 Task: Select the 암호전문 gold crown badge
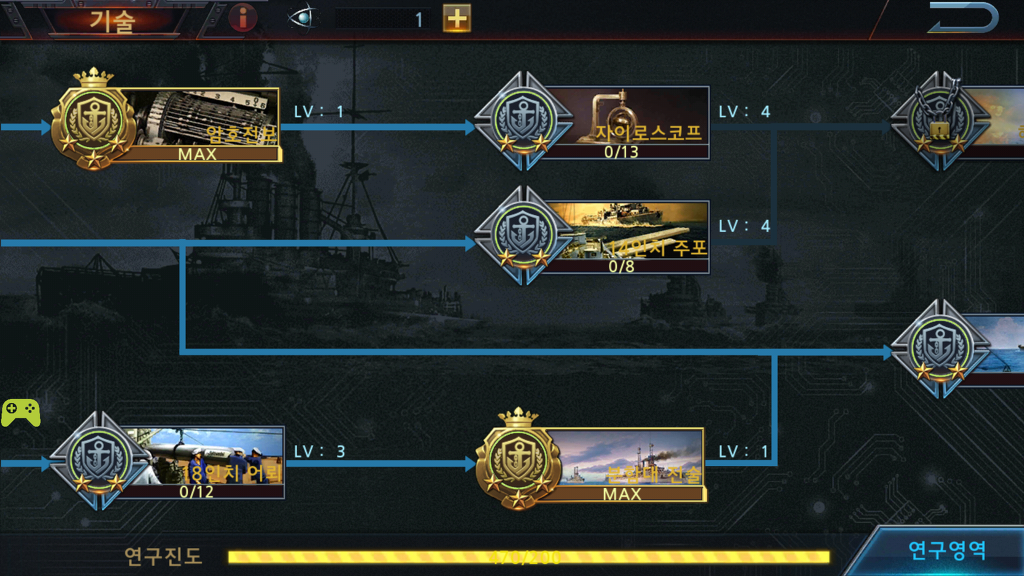pyautogui.click(x=94, y=120)
